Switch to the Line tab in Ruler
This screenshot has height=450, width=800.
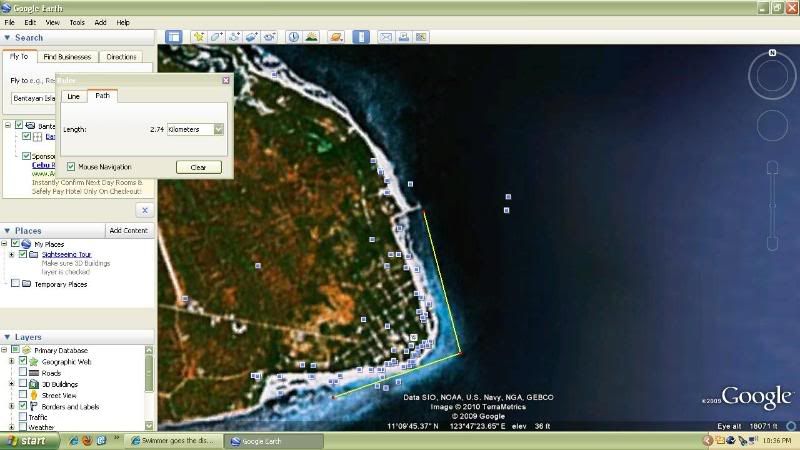[73, 96]
